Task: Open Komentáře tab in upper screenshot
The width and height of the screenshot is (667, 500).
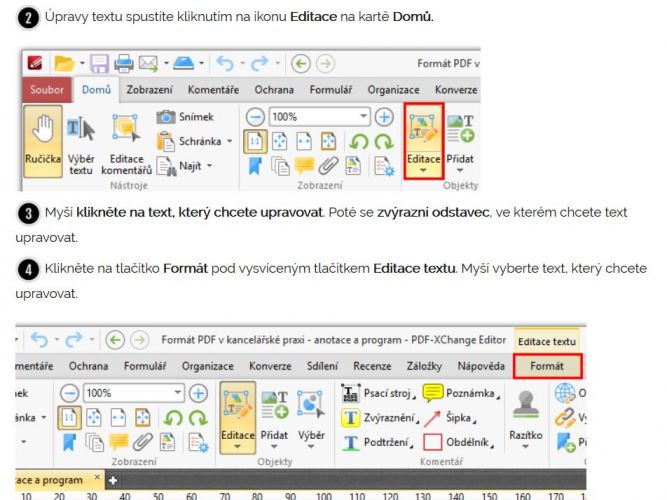Action: tap(213, 90)
